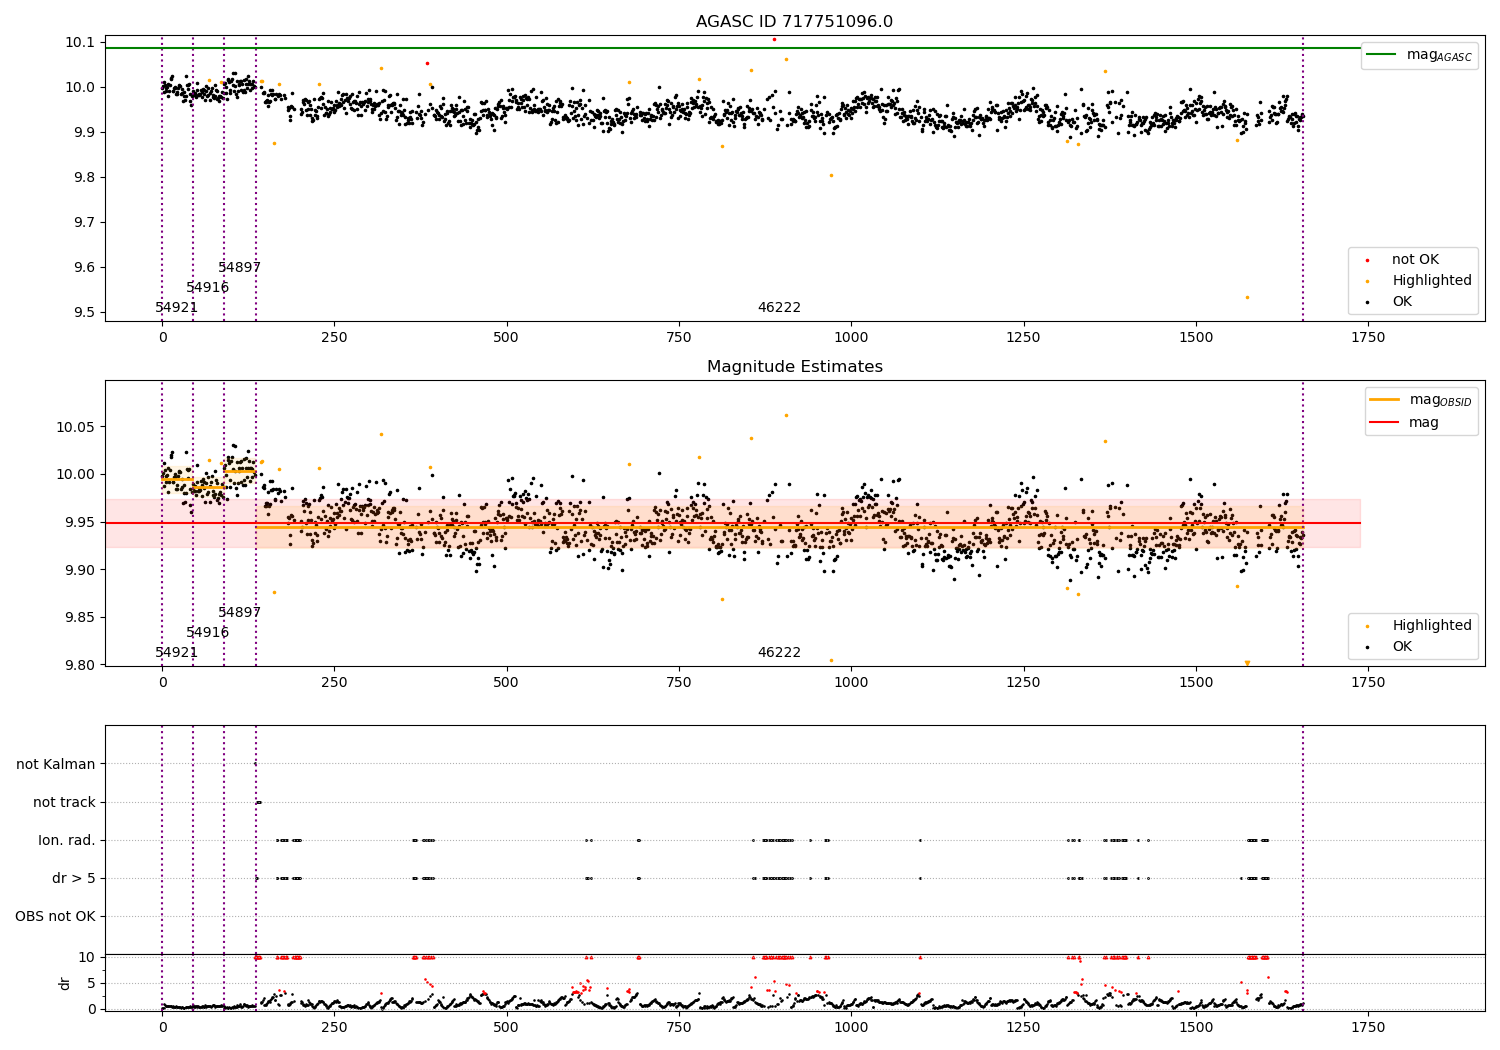Click the rotated 'dr' y-axis label
1500x1050 pixels.
tap(65, 983)
